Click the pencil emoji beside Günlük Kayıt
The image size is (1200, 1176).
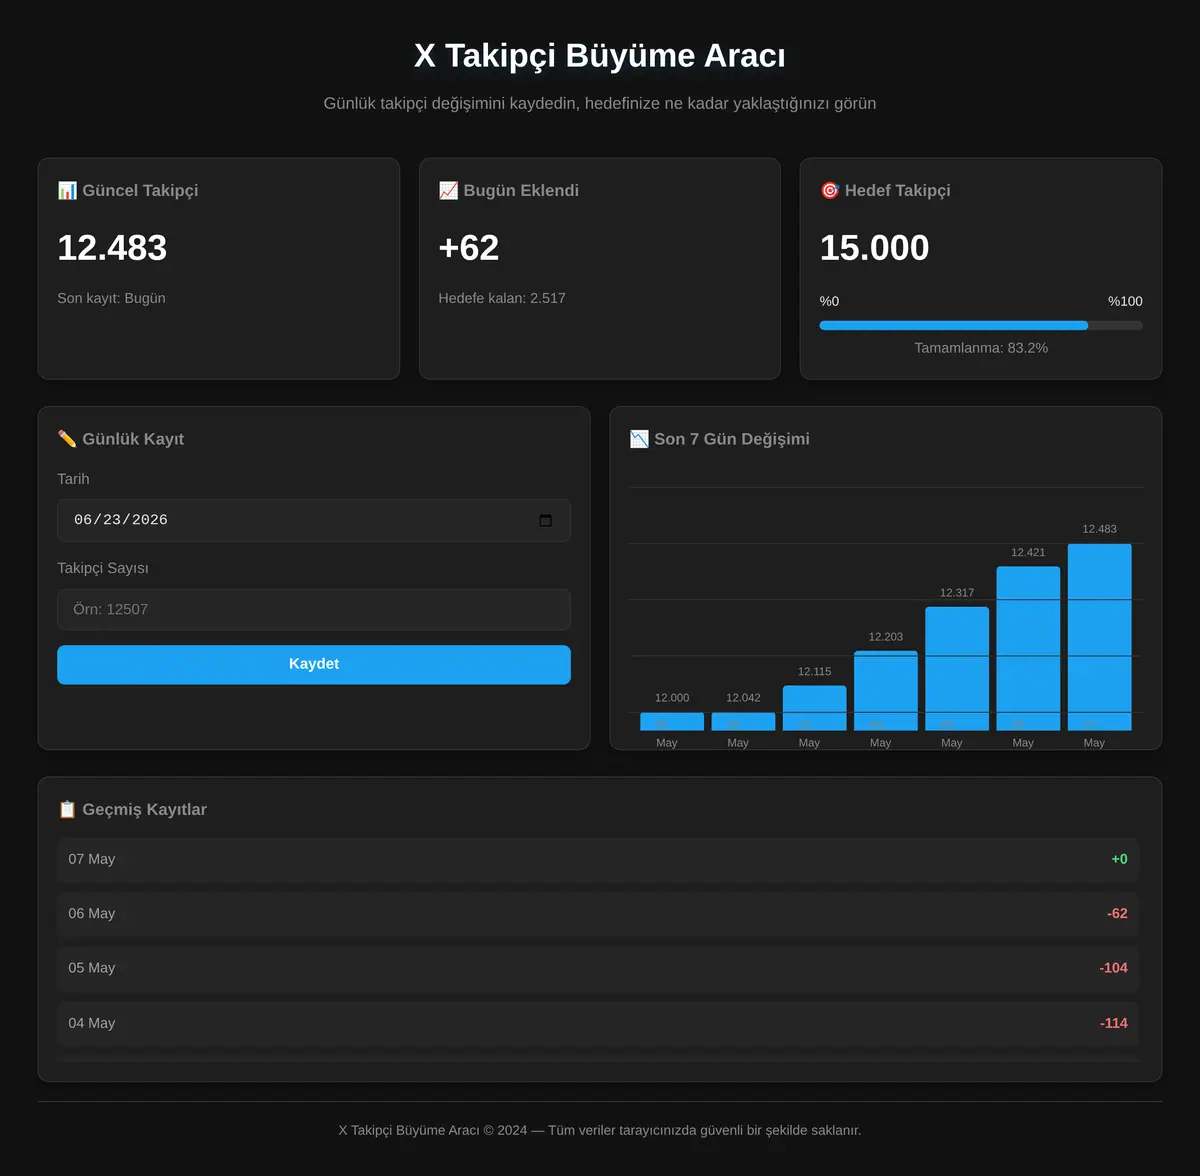click(x=67, y=439)
